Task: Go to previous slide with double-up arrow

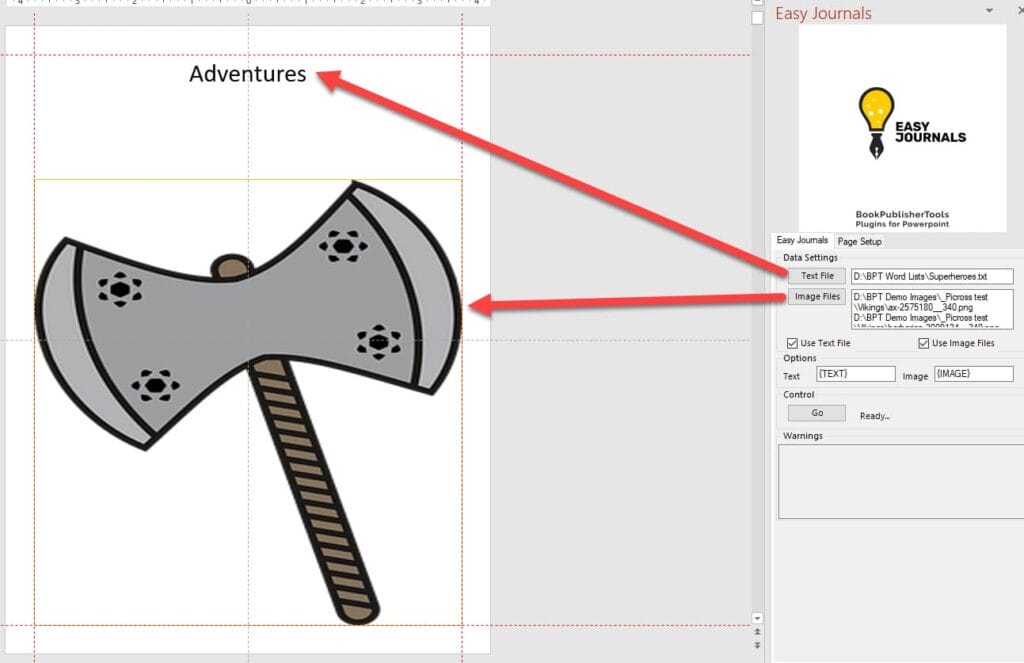Action: [757, 632]
